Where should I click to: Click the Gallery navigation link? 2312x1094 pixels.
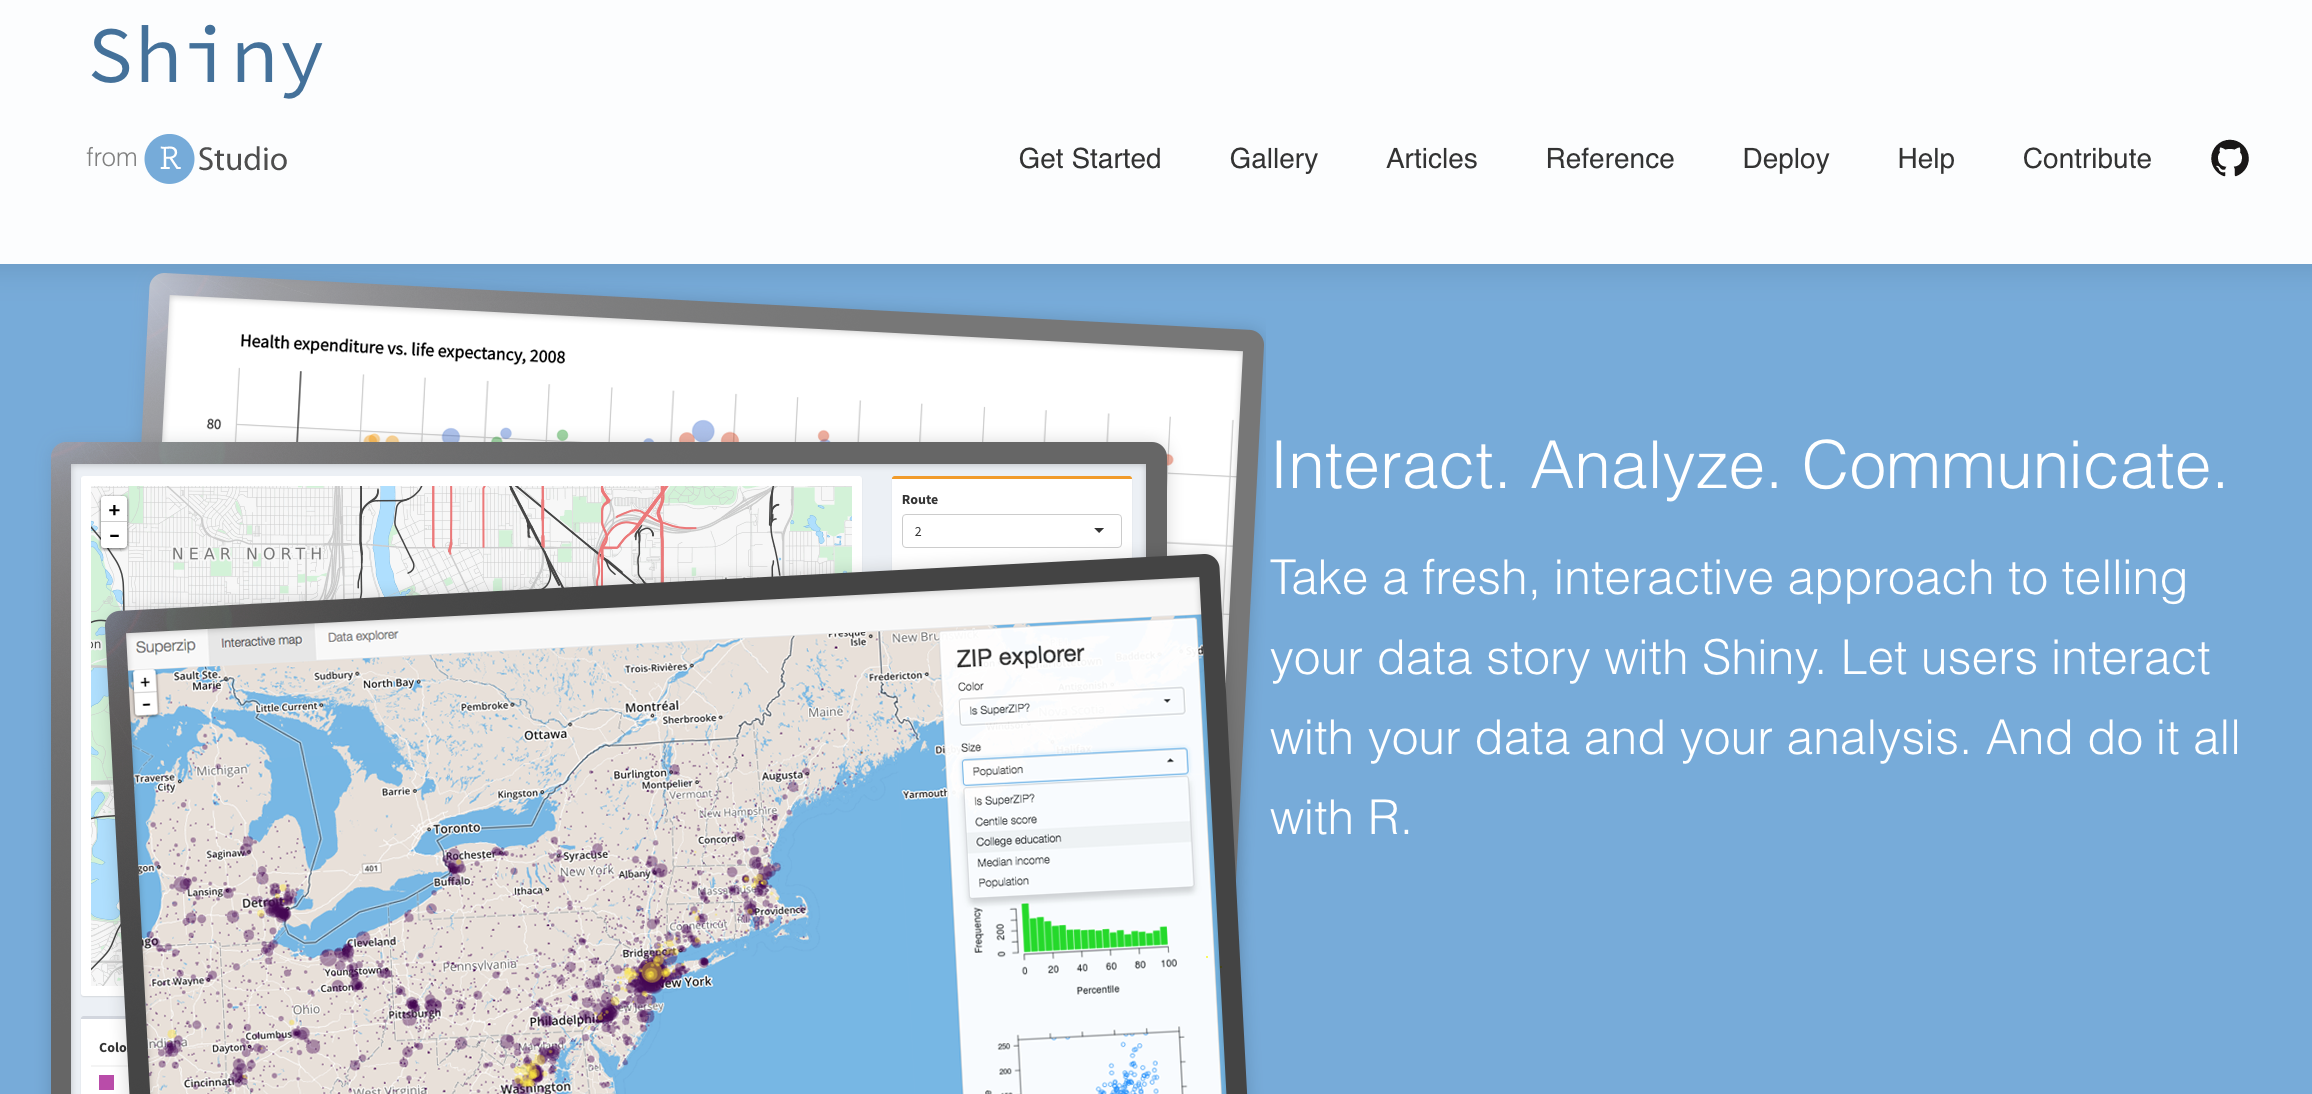(1271, 158)
